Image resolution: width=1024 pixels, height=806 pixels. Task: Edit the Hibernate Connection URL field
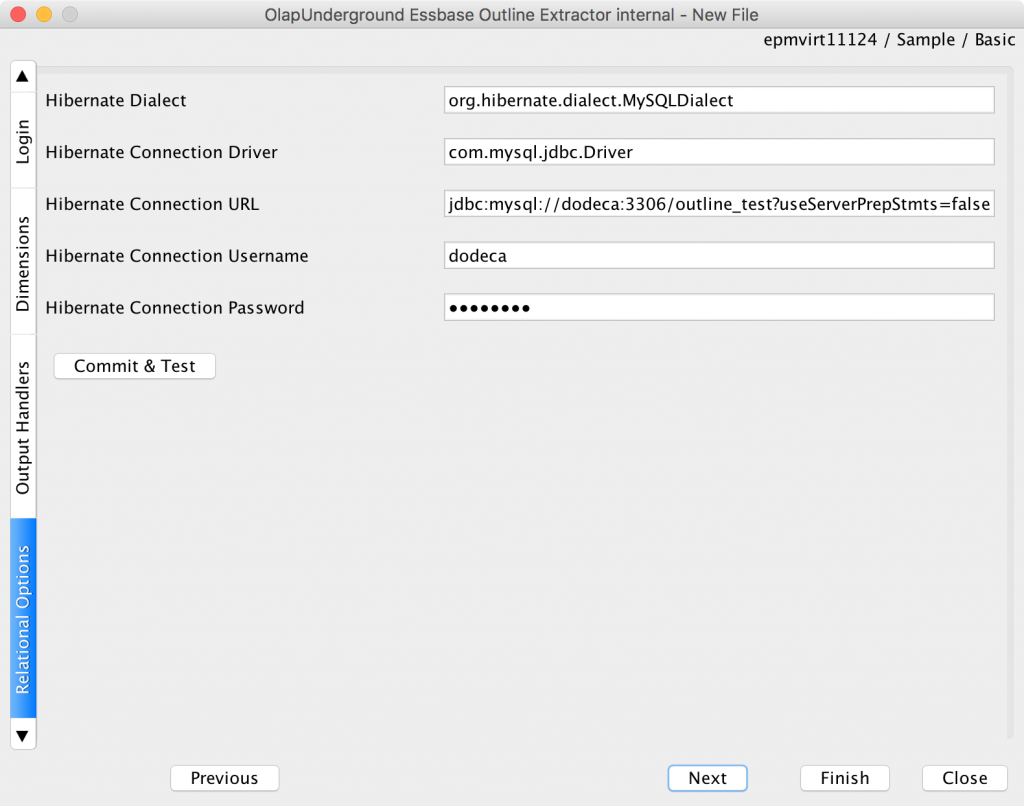[x=719, y=204]
